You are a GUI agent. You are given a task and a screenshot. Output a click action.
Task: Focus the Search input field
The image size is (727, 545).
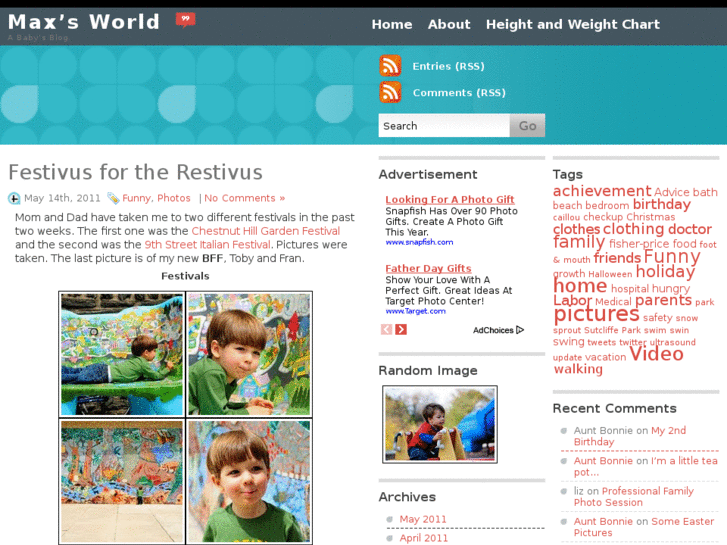[444, 126]
